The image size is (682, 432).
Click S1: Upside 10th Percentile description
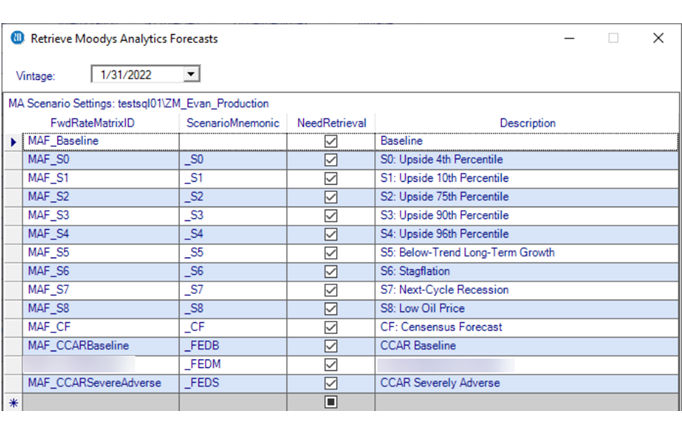click(527, 178)
